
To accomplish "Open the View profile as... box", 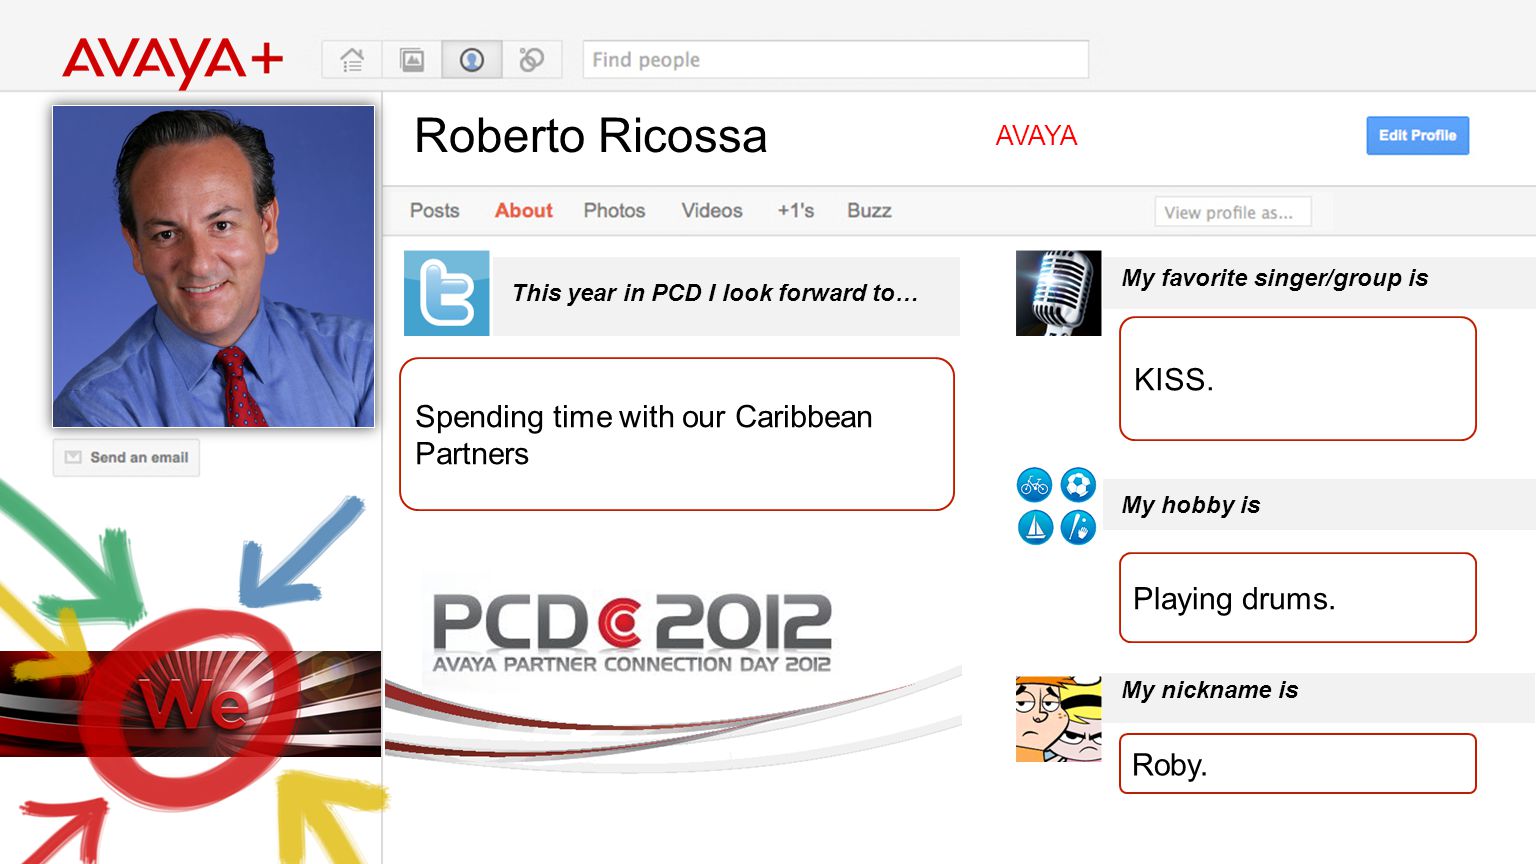I will [x=1233, y=212].
